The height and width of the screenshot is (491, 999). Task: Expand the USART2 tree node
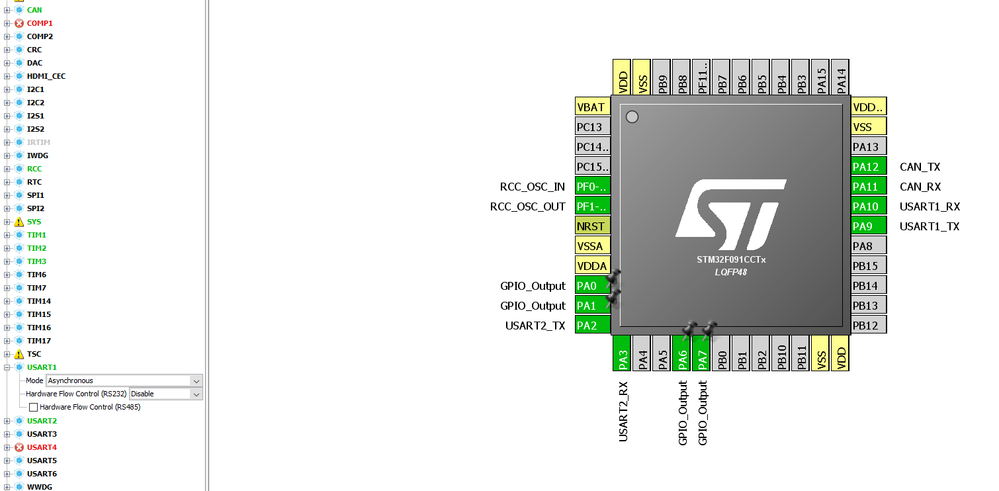pyautogui.click(x=7, y=421)
